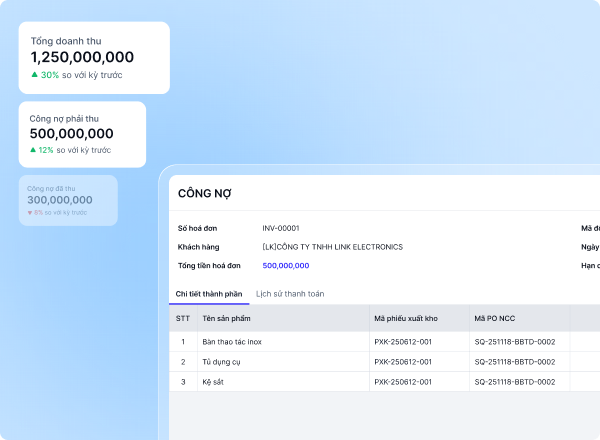
Task: Click PXK-250612-001 in the Kệ sắt row
Action: click(x=403, y=382)
